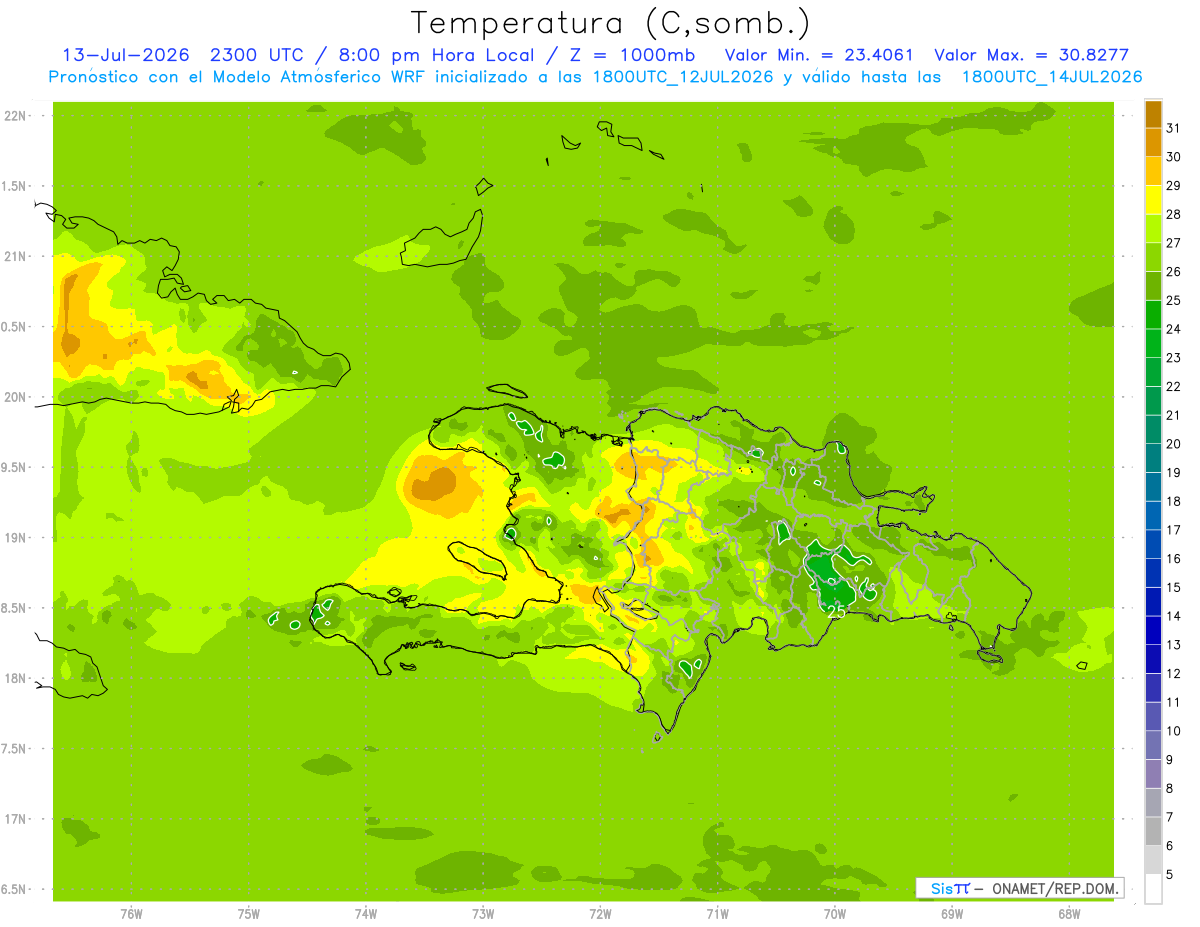Click the "70W" longitude label
The height and width of the screenshot is (927, 1200).
tap(834, 913)
